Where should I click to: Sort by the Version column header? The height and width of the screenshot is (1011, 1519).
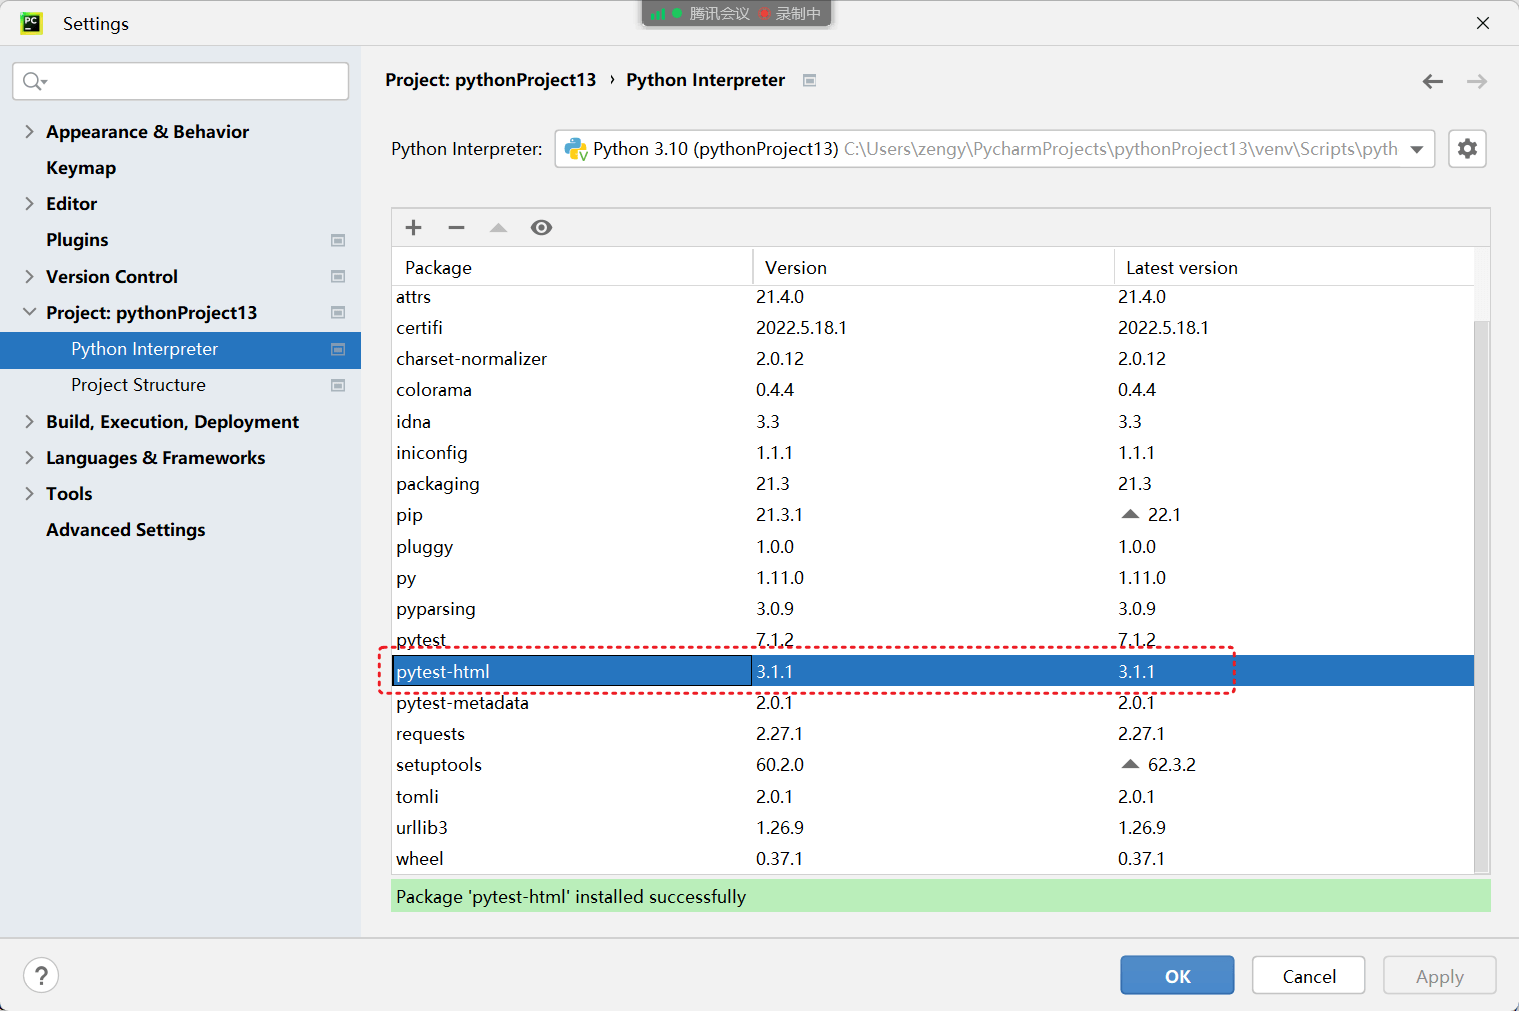[x=933, y=267]
